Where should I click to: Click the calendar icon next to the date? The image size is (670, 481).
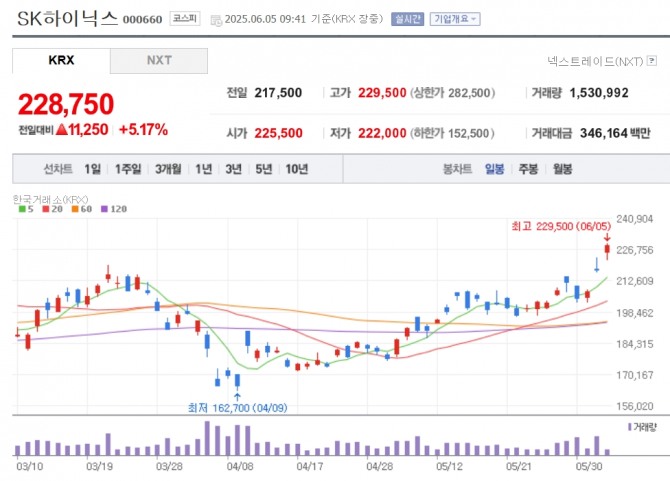pyautogui.click(x=216, y=19)
